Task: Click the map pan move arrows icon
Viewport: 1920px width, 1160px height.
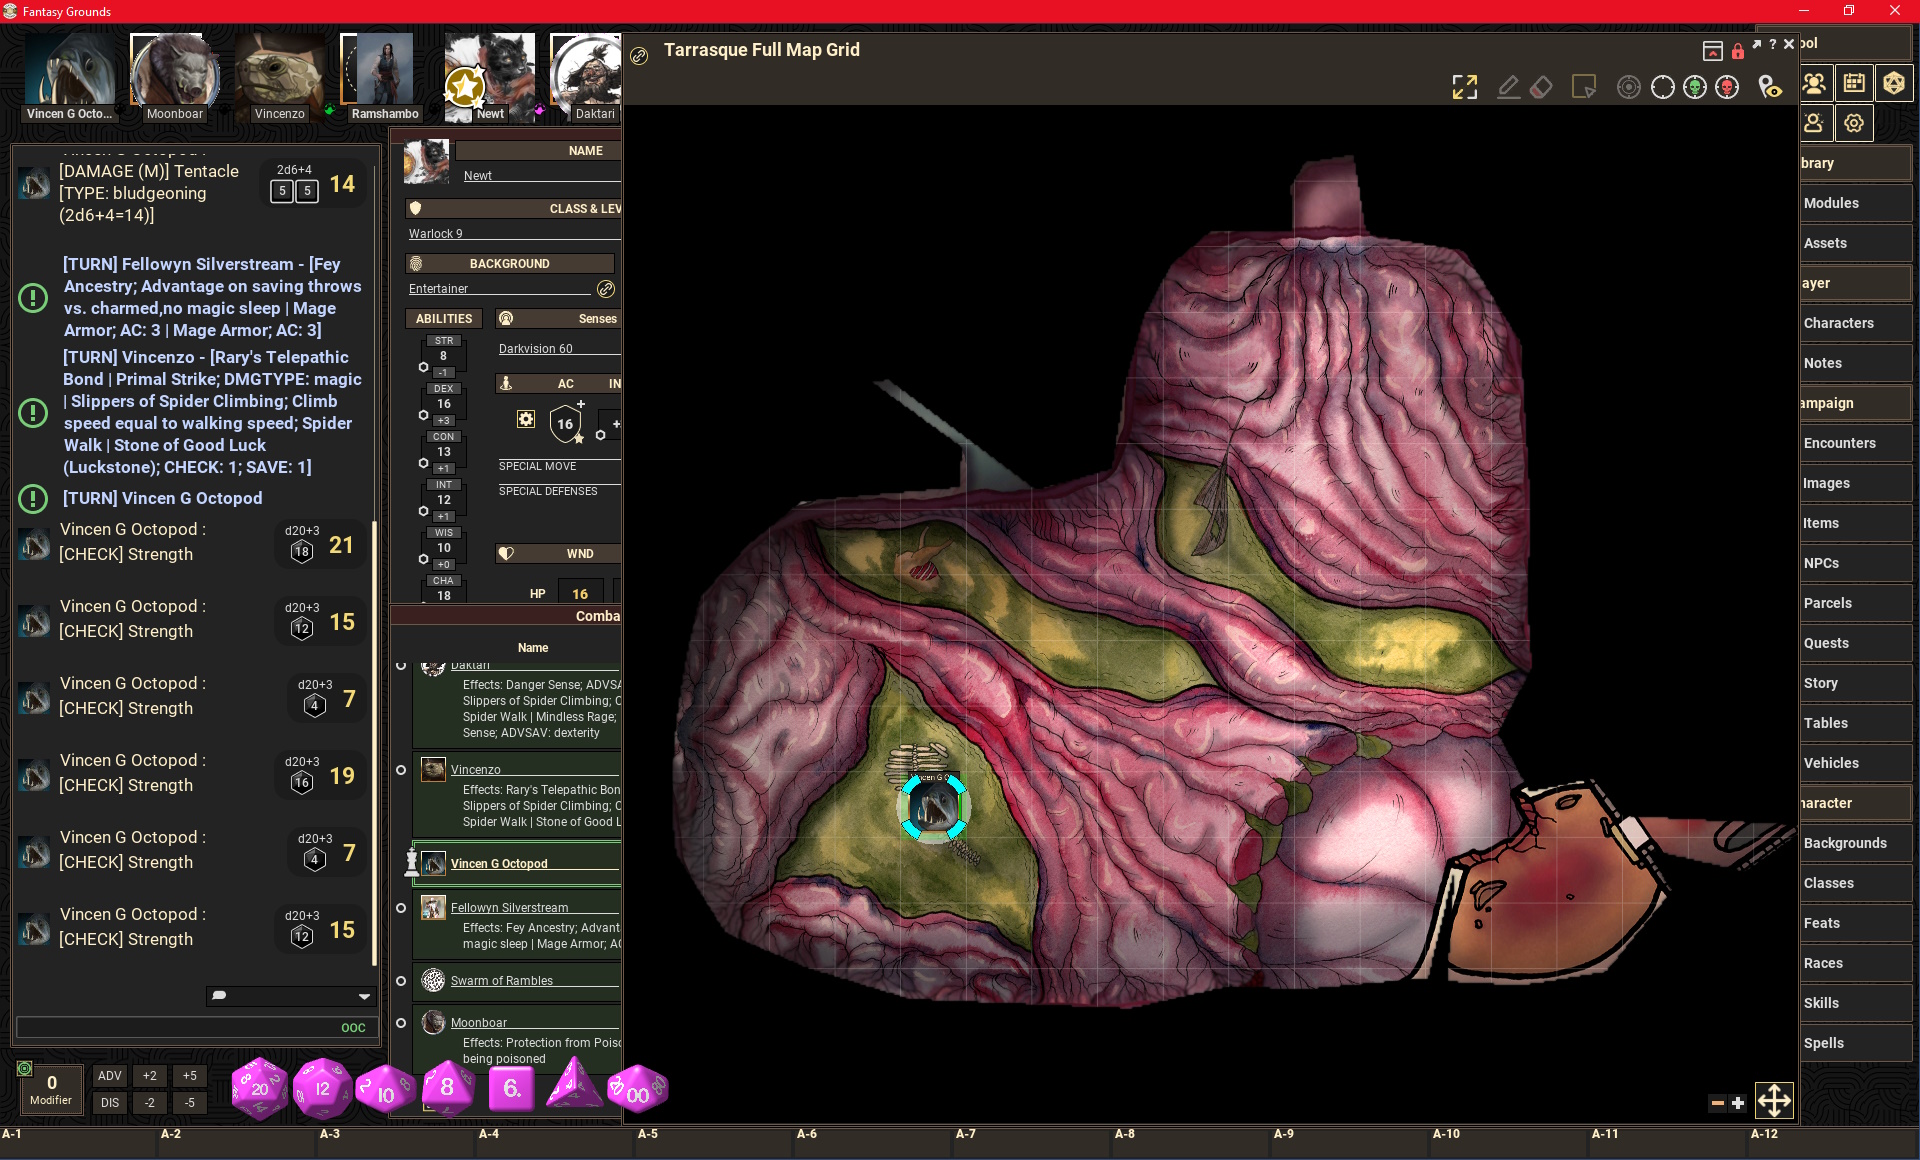Action: (1774, 1101)
